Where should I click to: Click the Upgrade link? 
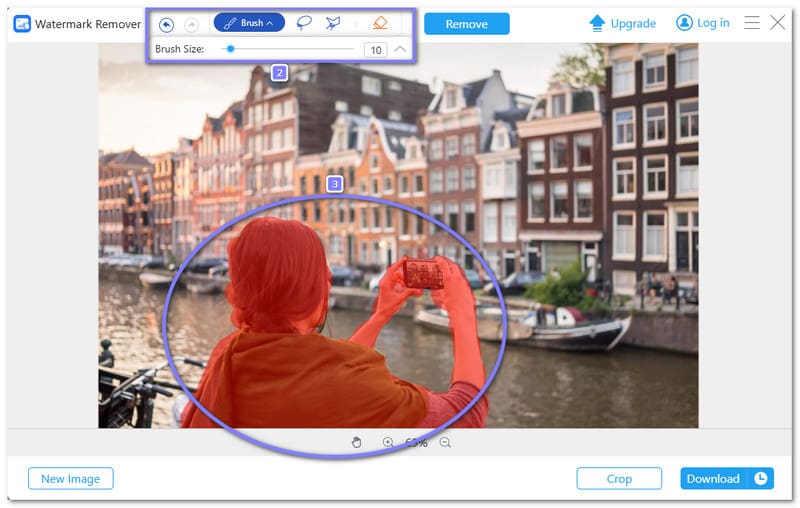[622, 23]
